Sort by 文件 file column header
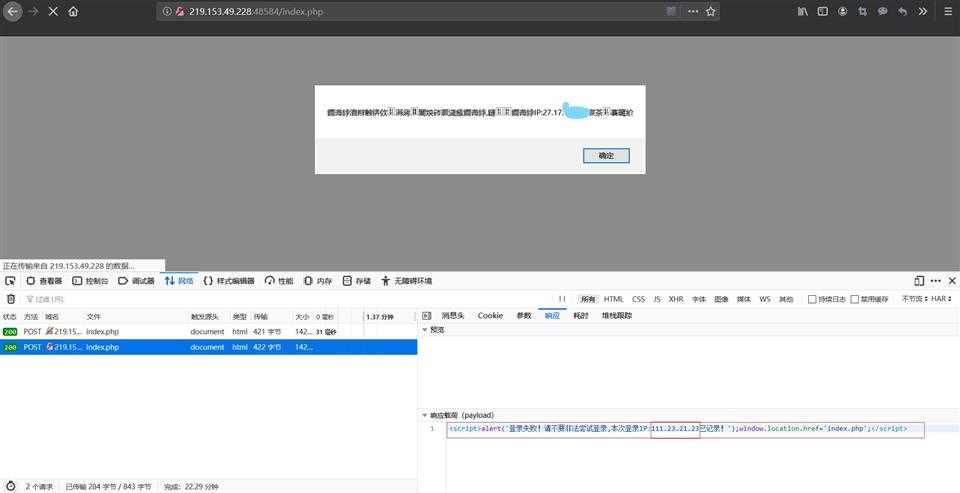 tap(94, 317)
